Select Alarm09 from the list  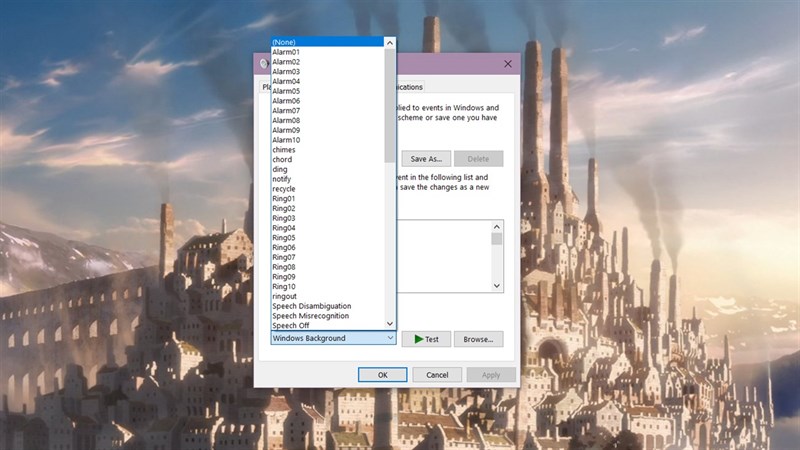[328, 130]
